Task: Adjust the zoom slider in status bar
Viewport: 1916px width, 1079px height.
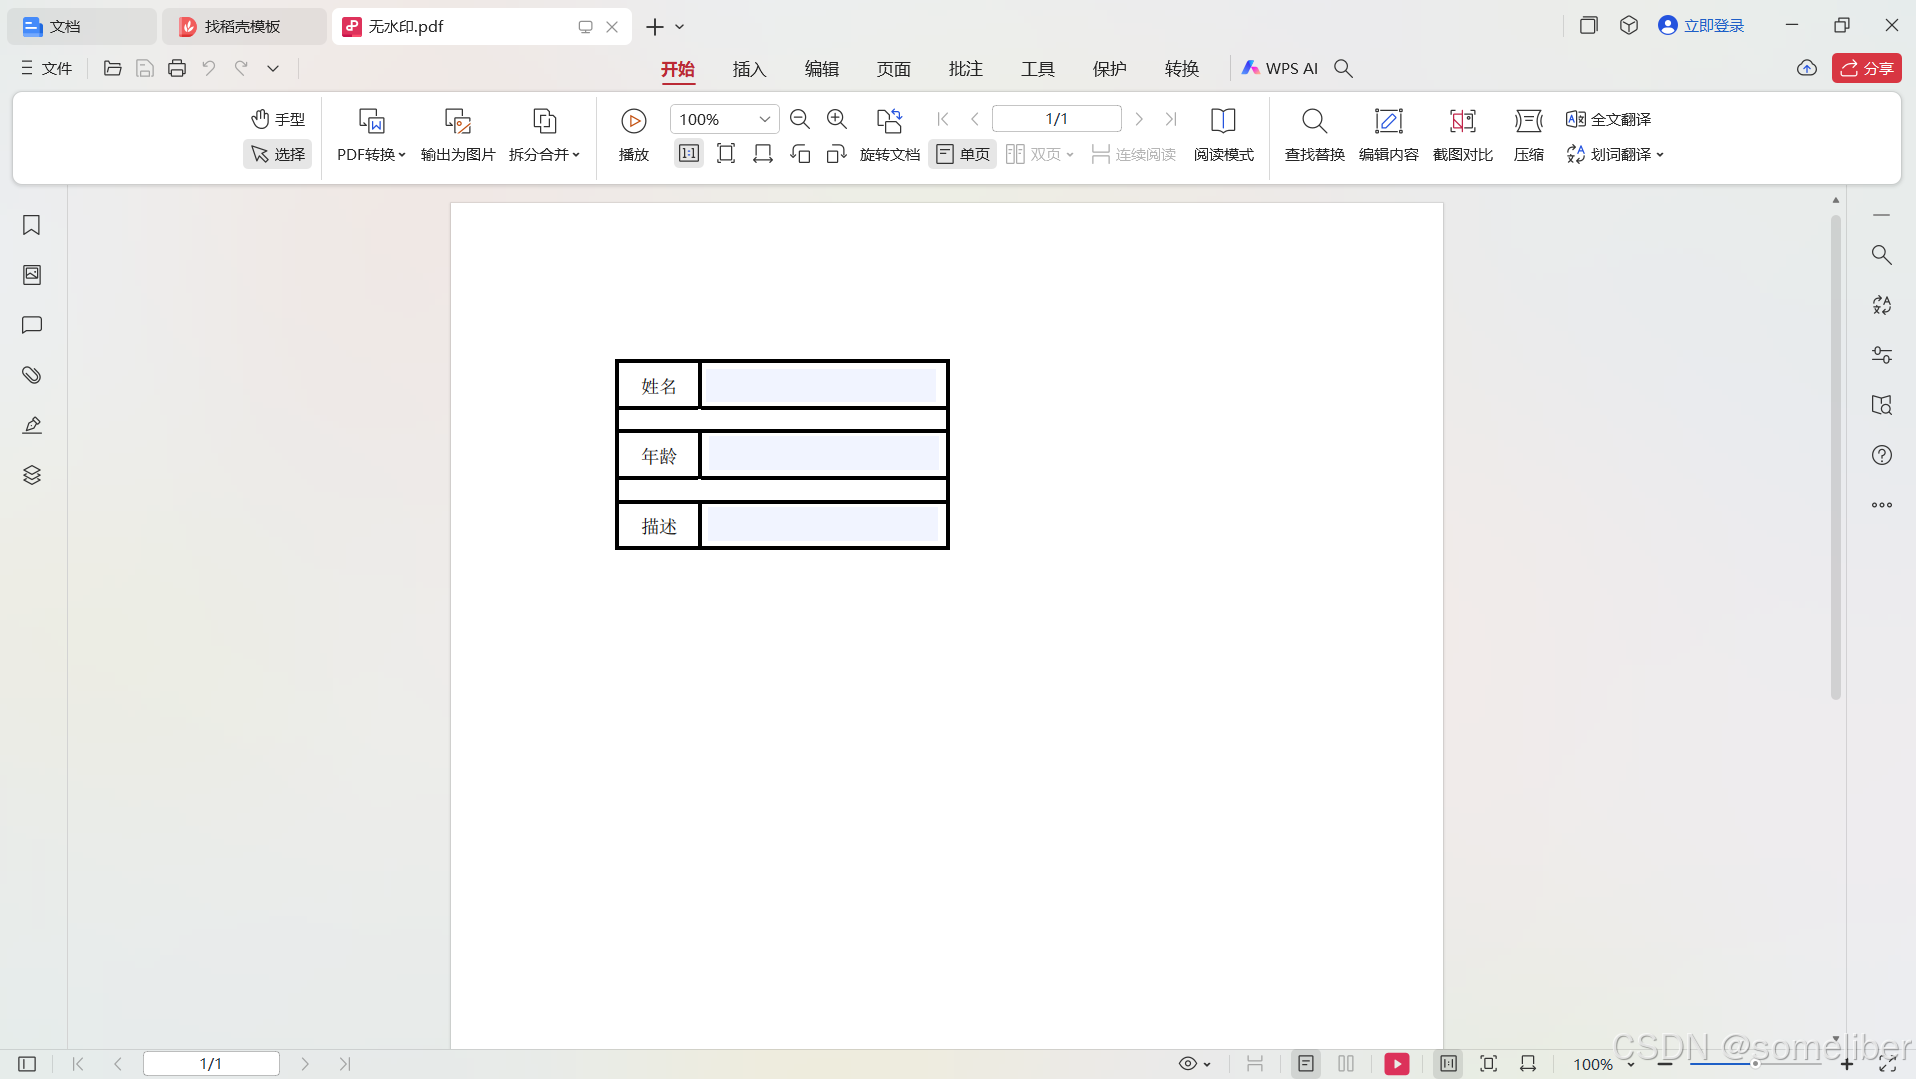Action: (x=1755, y=1064)
